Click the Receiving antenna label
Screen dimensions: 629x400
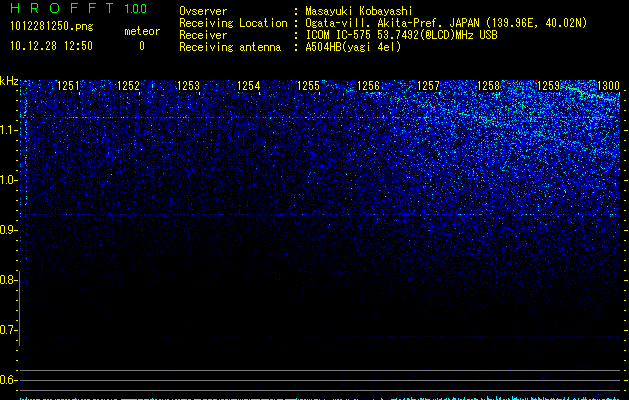(230, 47)
